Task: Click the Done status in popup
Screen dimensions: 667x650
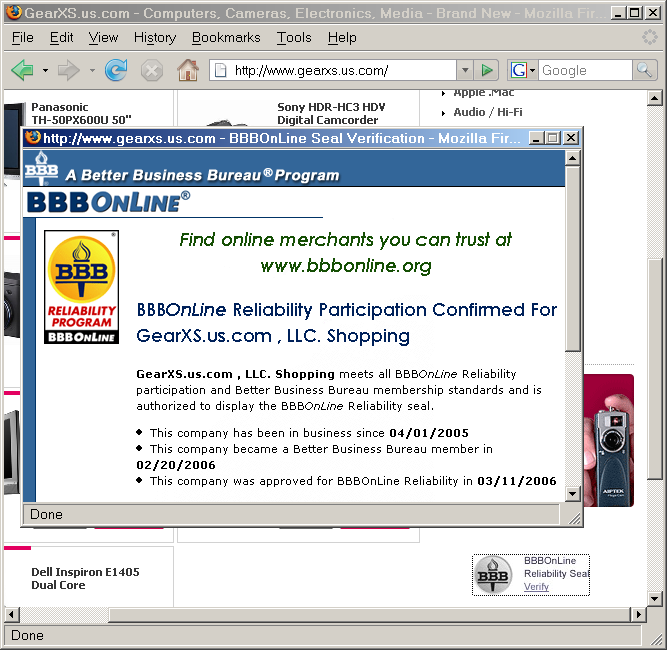Action: (x=46, y=514)
